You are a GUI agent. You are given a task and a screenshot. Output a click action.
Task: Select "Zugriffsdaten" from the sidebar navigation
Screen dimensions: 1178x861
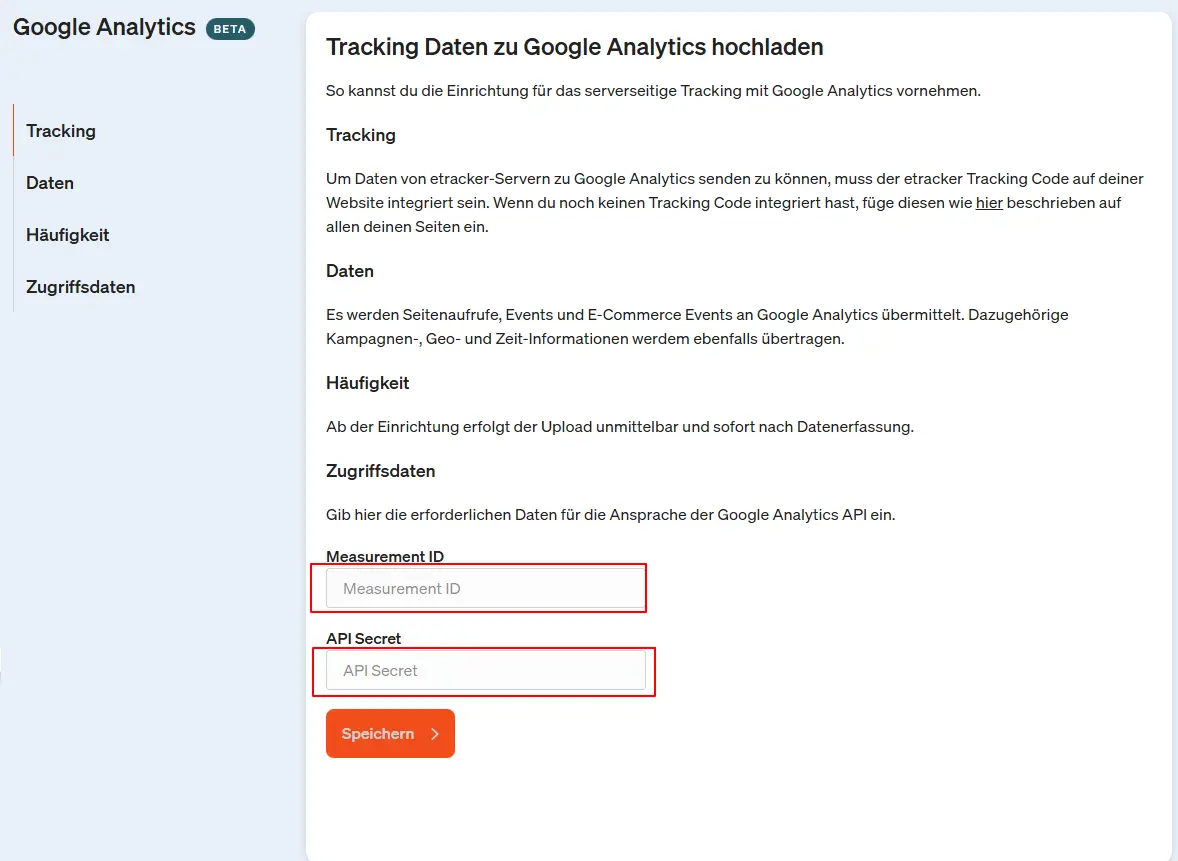tap(80, 287)
